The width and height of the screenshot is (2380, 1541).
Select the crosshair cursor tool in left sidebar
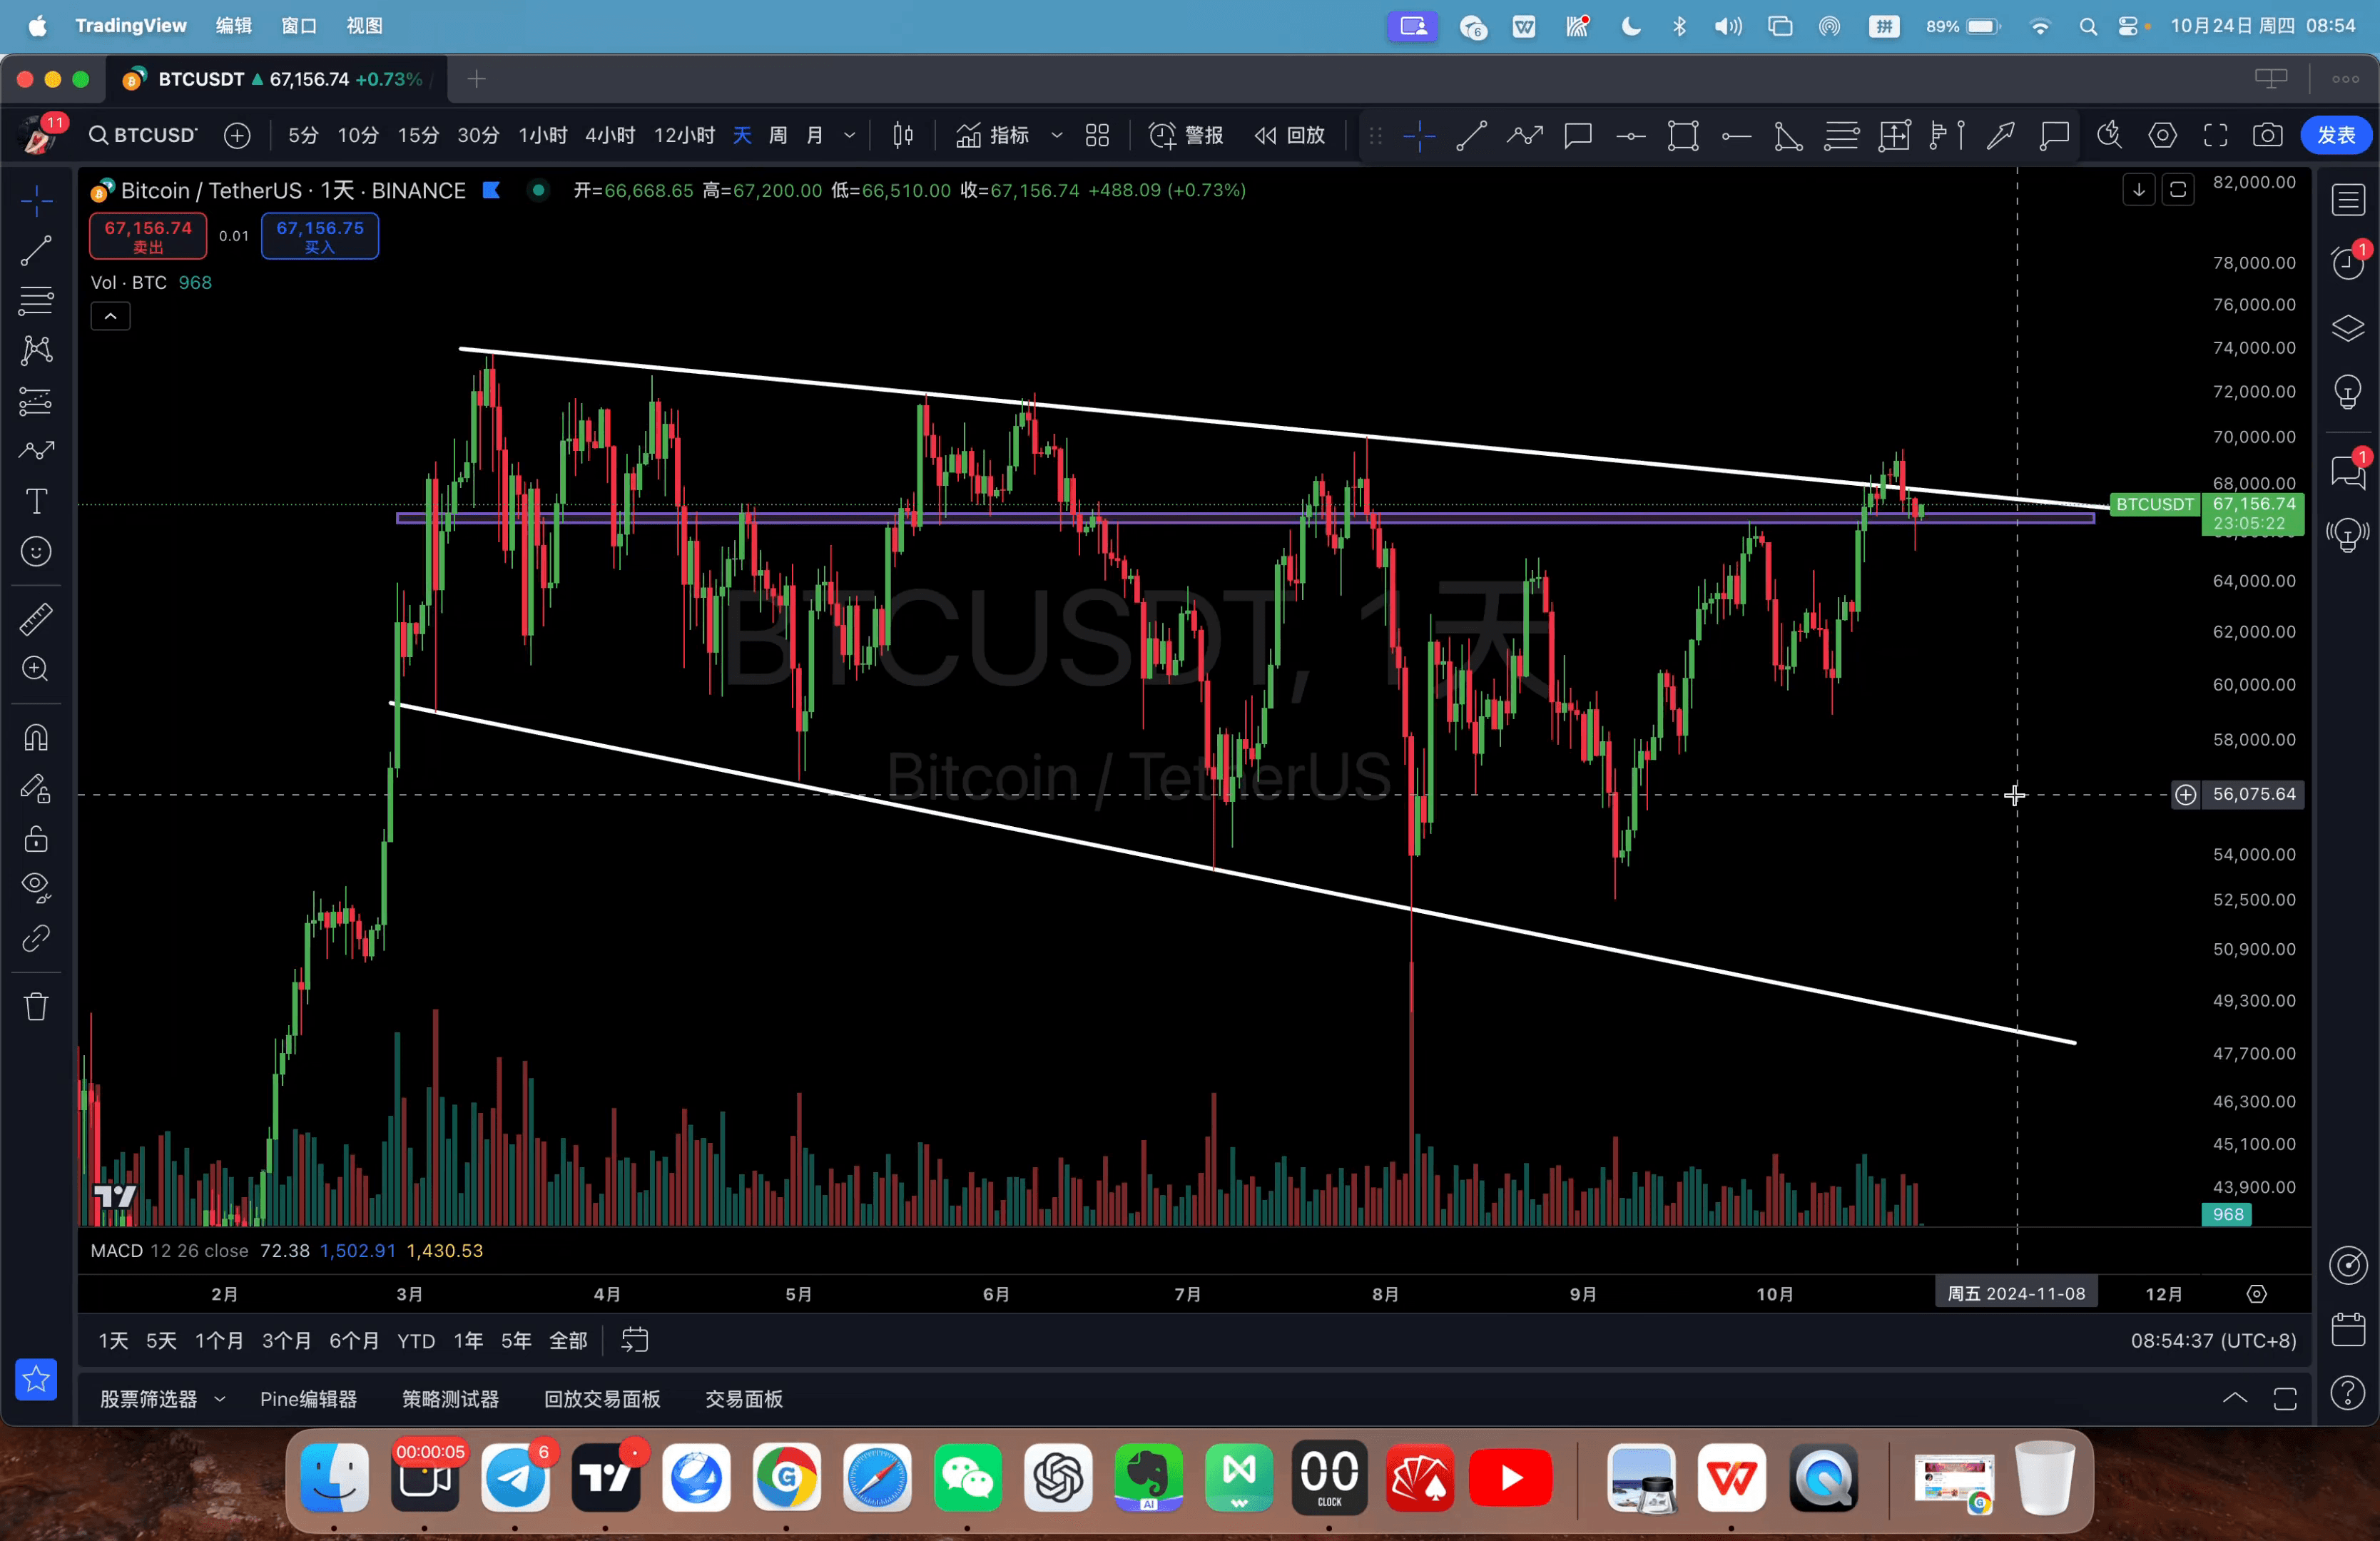click(x=37, y=200)
